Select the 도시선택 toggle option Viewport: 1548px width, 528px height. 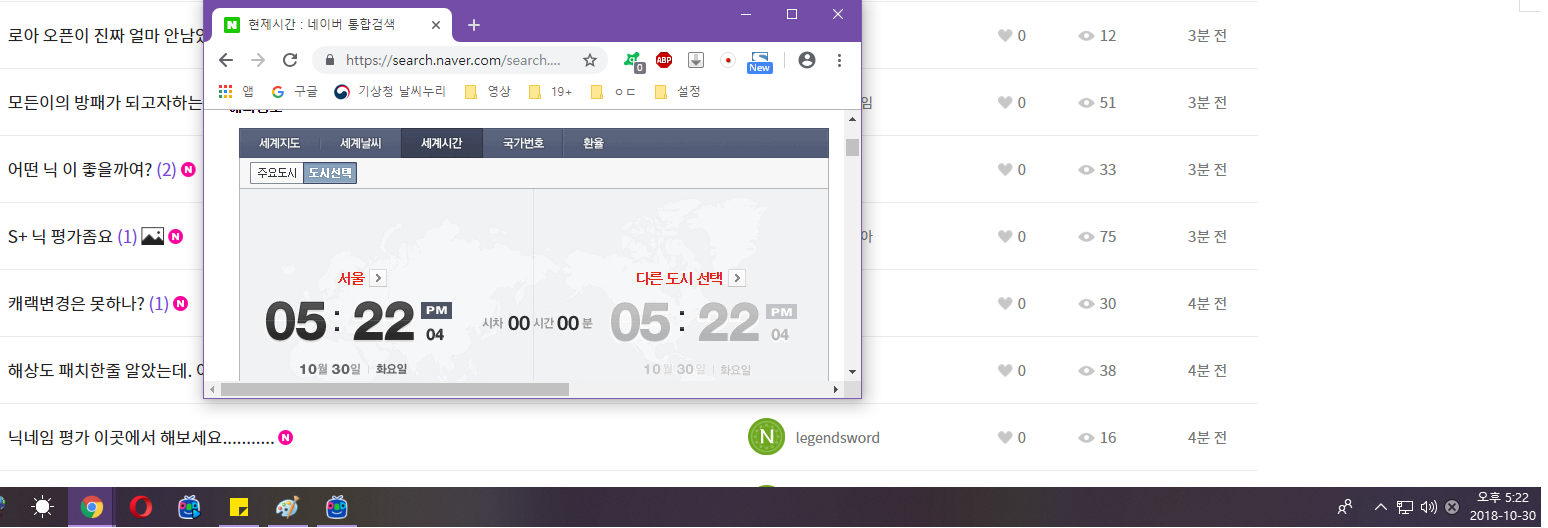click(x=330, y=173)
